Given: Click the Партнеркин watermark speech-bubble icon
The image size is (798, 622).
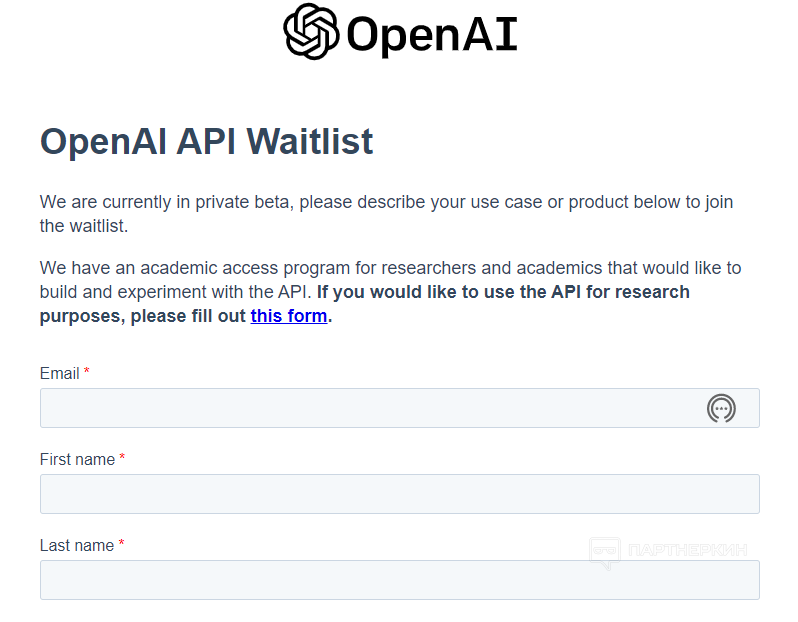Looking at the screenshot, I should (x=604, y=553).
